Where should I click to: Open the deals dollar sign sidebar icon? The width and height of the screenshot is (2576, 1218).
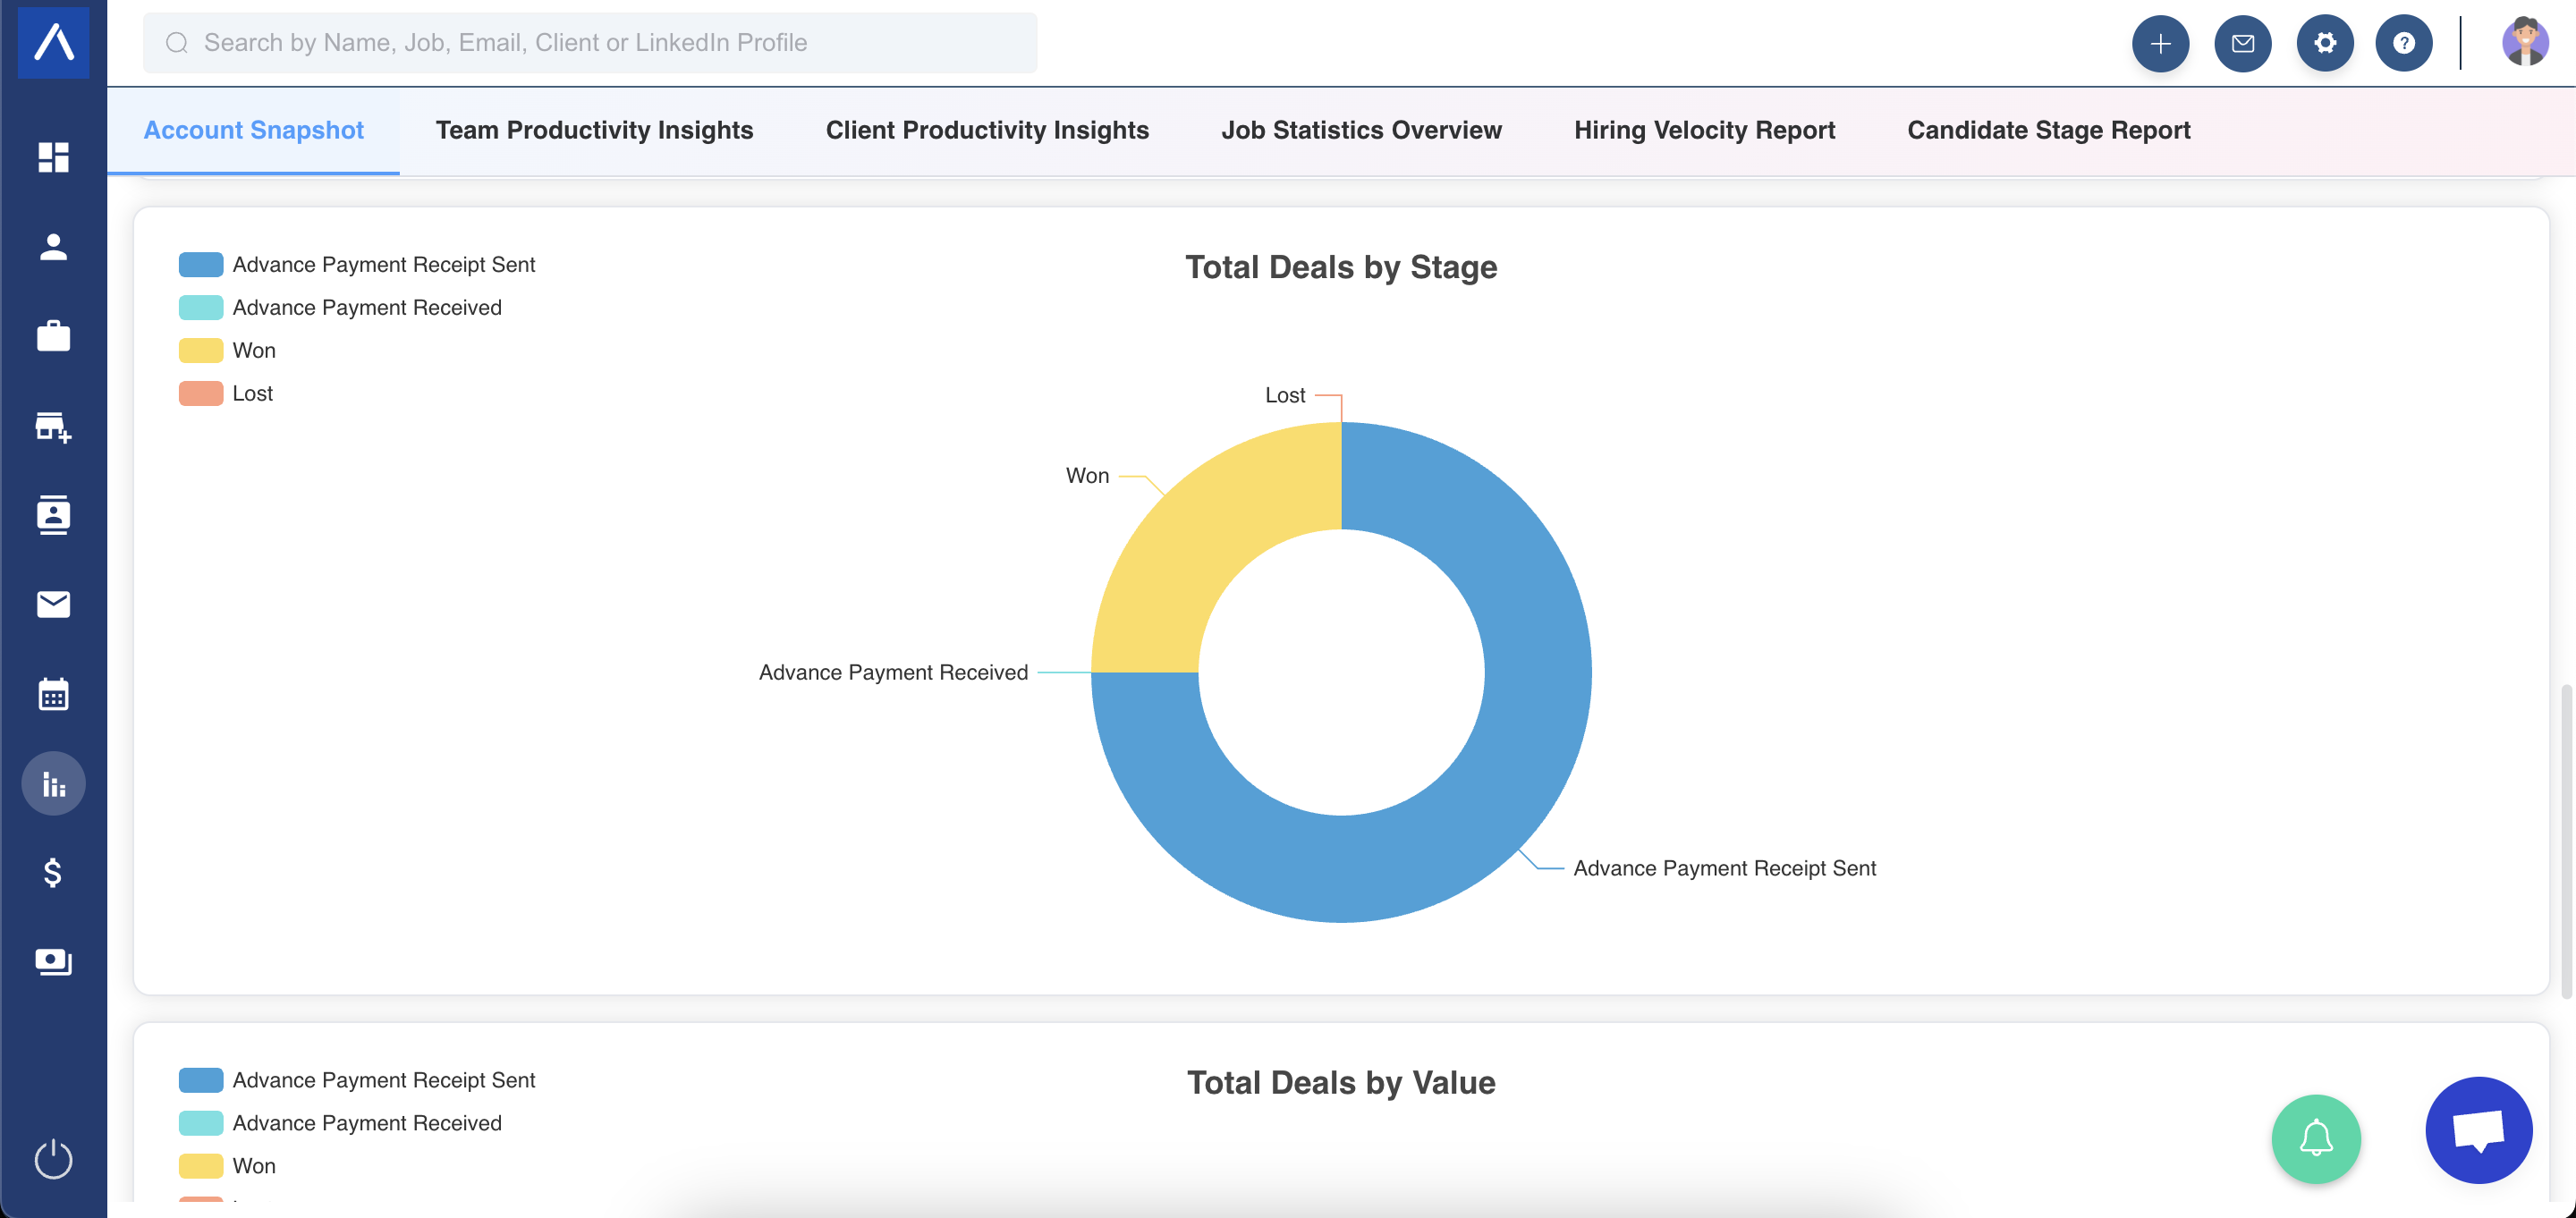coord(53,872)
